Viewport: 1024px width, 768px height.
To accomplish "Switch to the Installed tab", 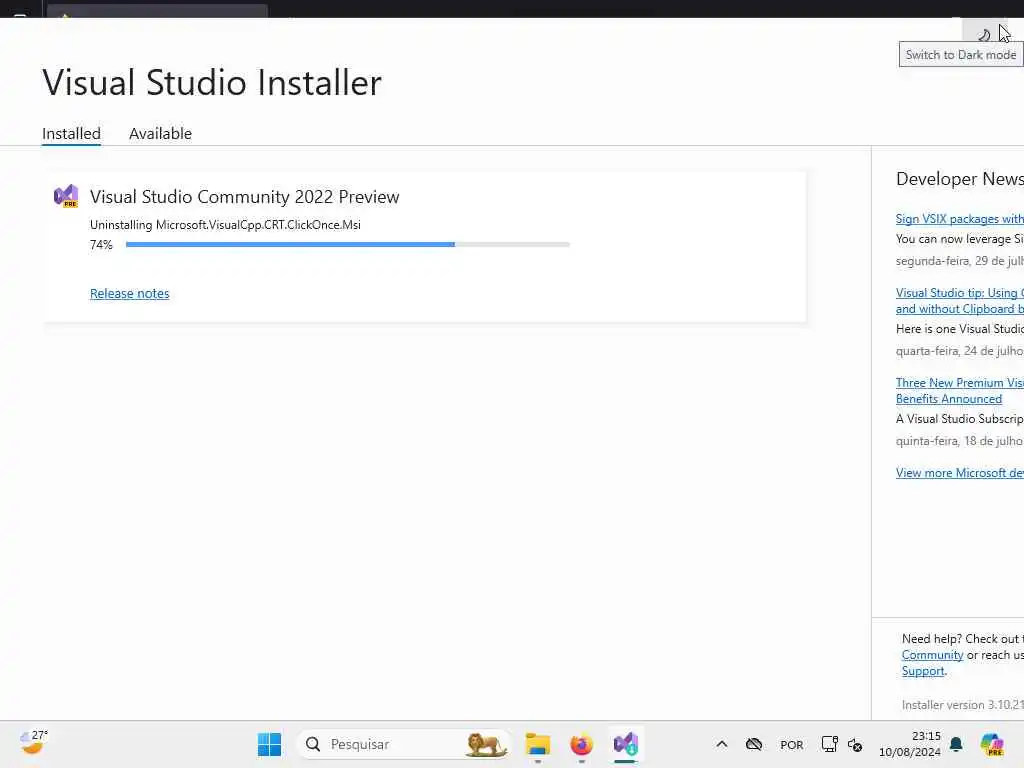I will [x=71, y=133].
